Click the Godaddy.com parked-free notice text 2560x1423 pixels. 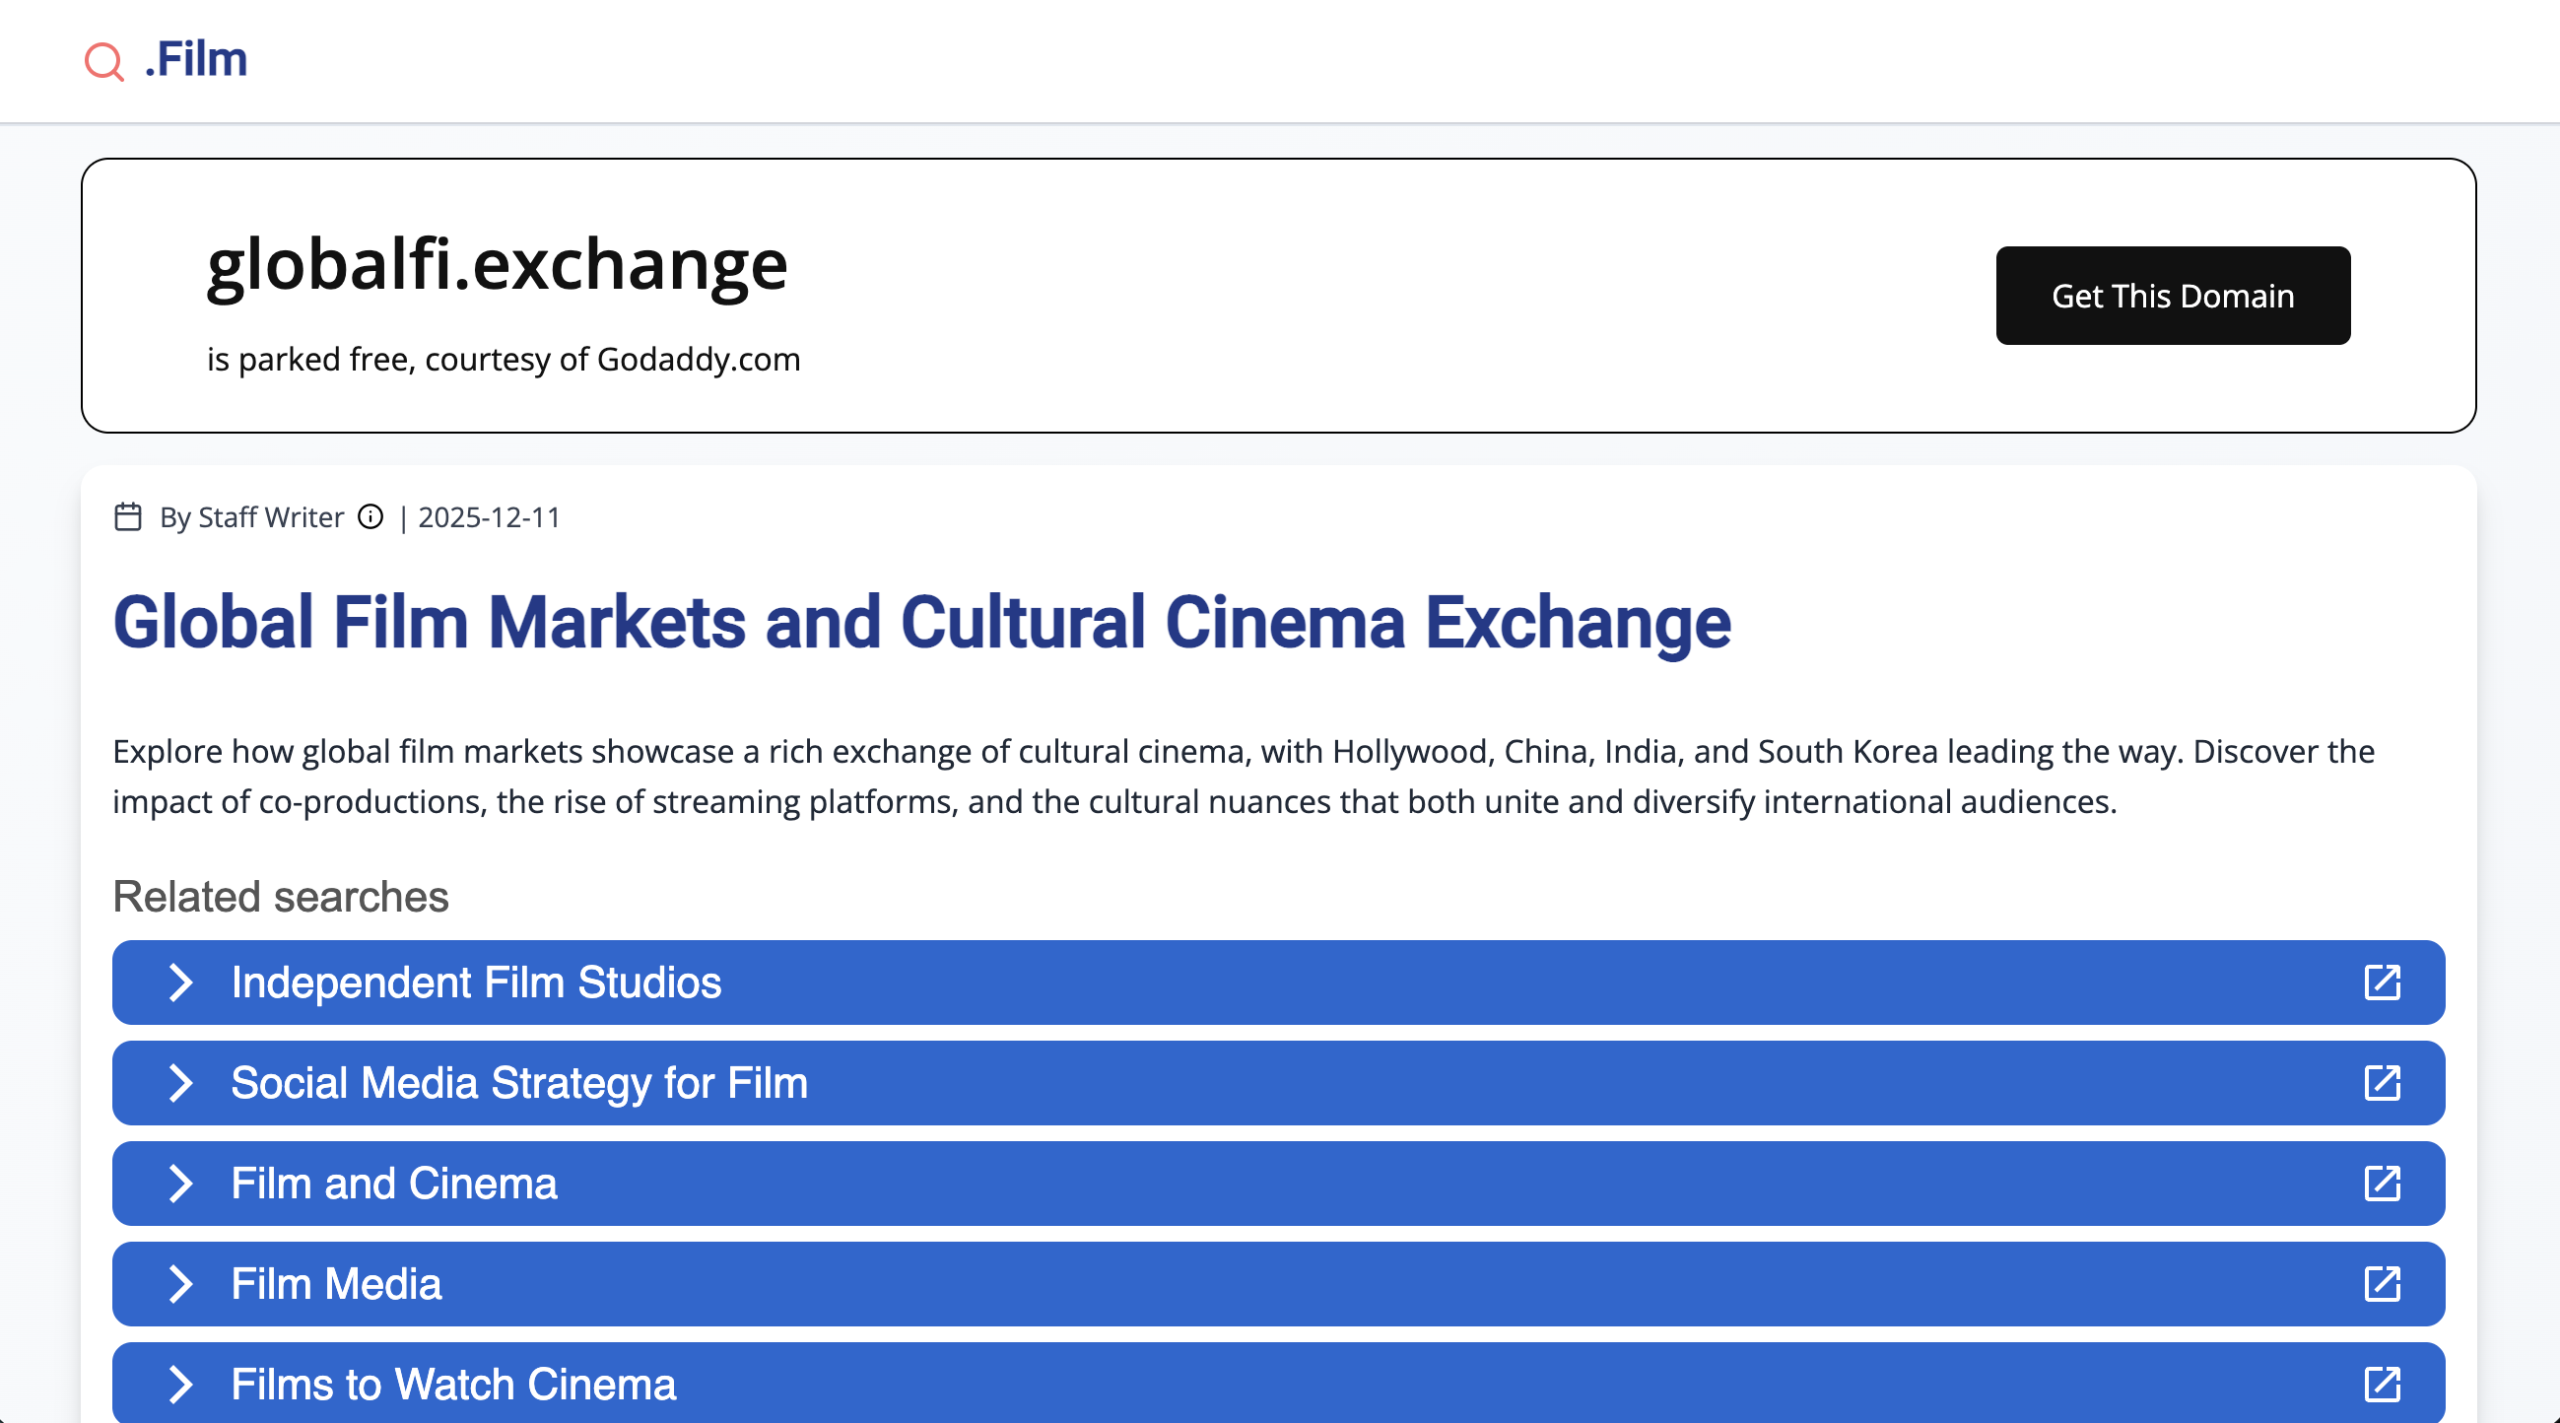(503, 361)
